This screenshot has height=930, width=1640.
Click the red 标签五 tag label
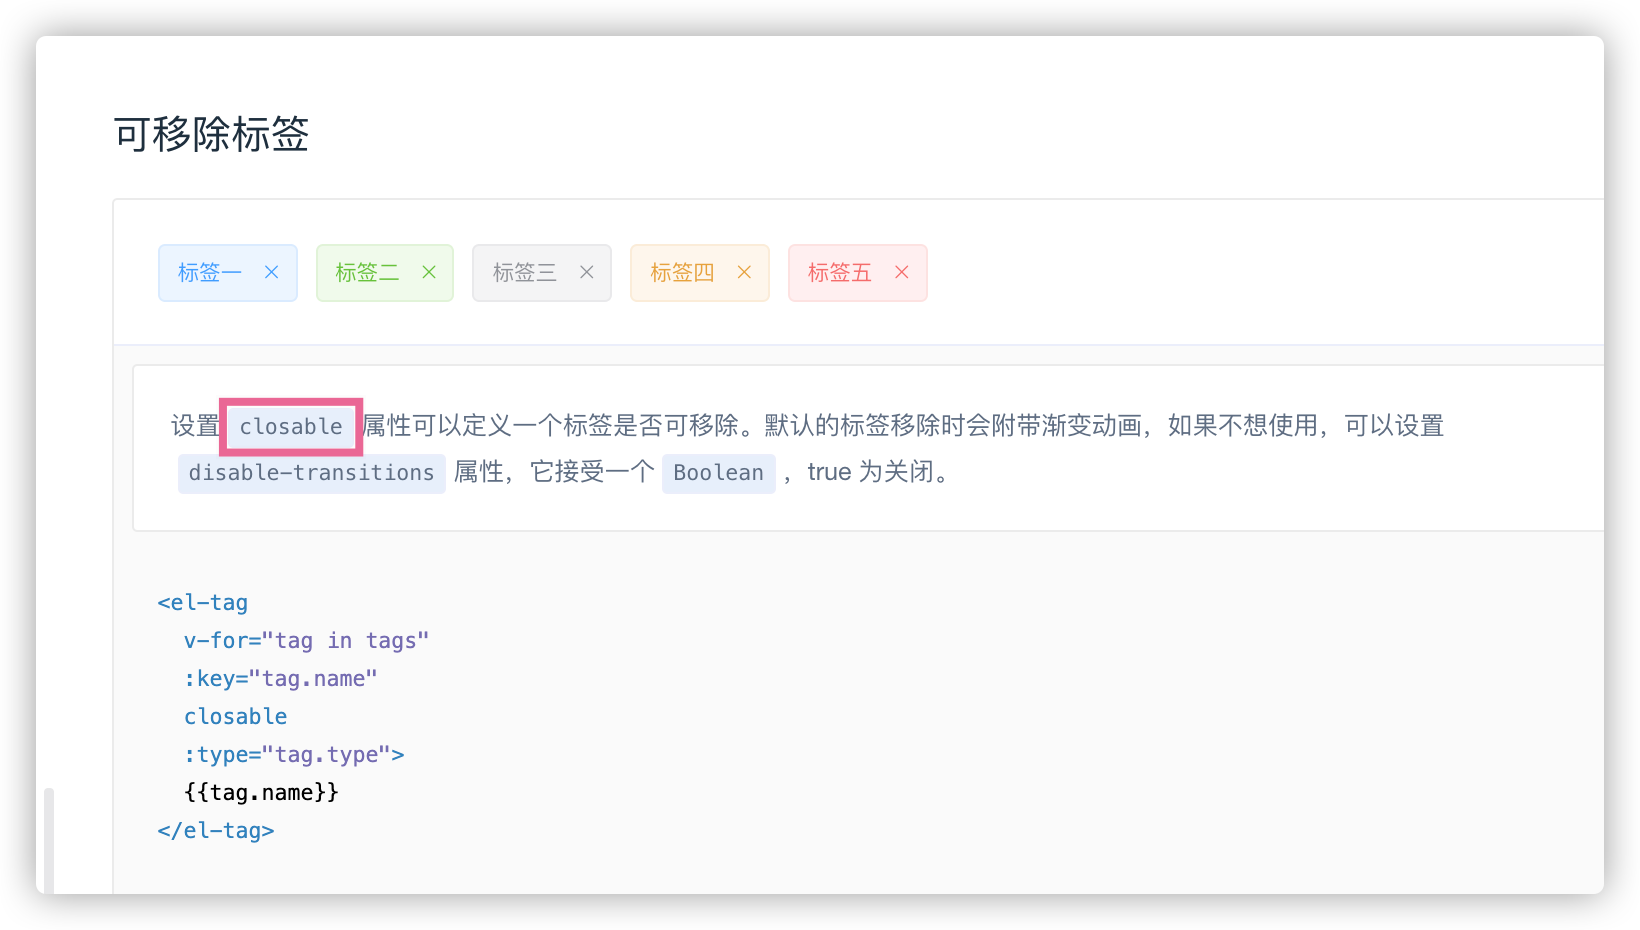pos(840,272)
